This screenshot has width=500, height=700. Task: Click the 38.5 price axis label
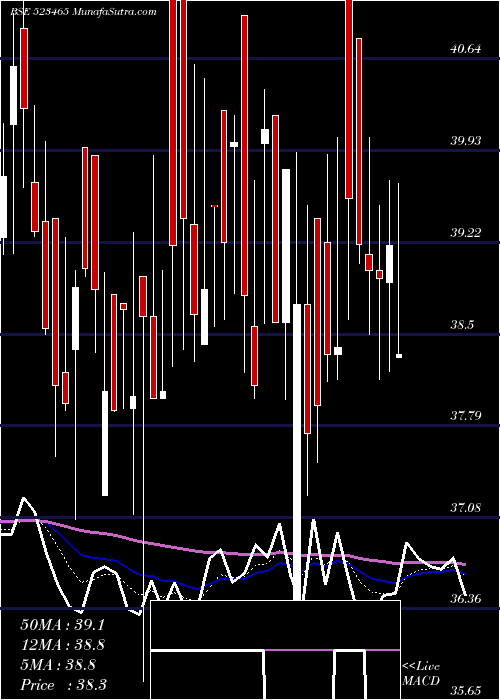462,324
